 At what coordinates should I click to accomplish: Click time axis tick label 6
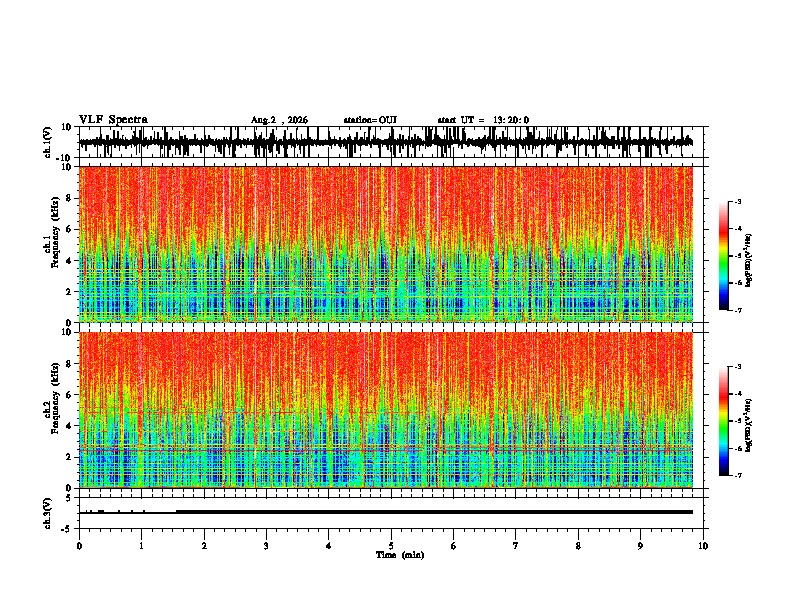coord(454,546)
